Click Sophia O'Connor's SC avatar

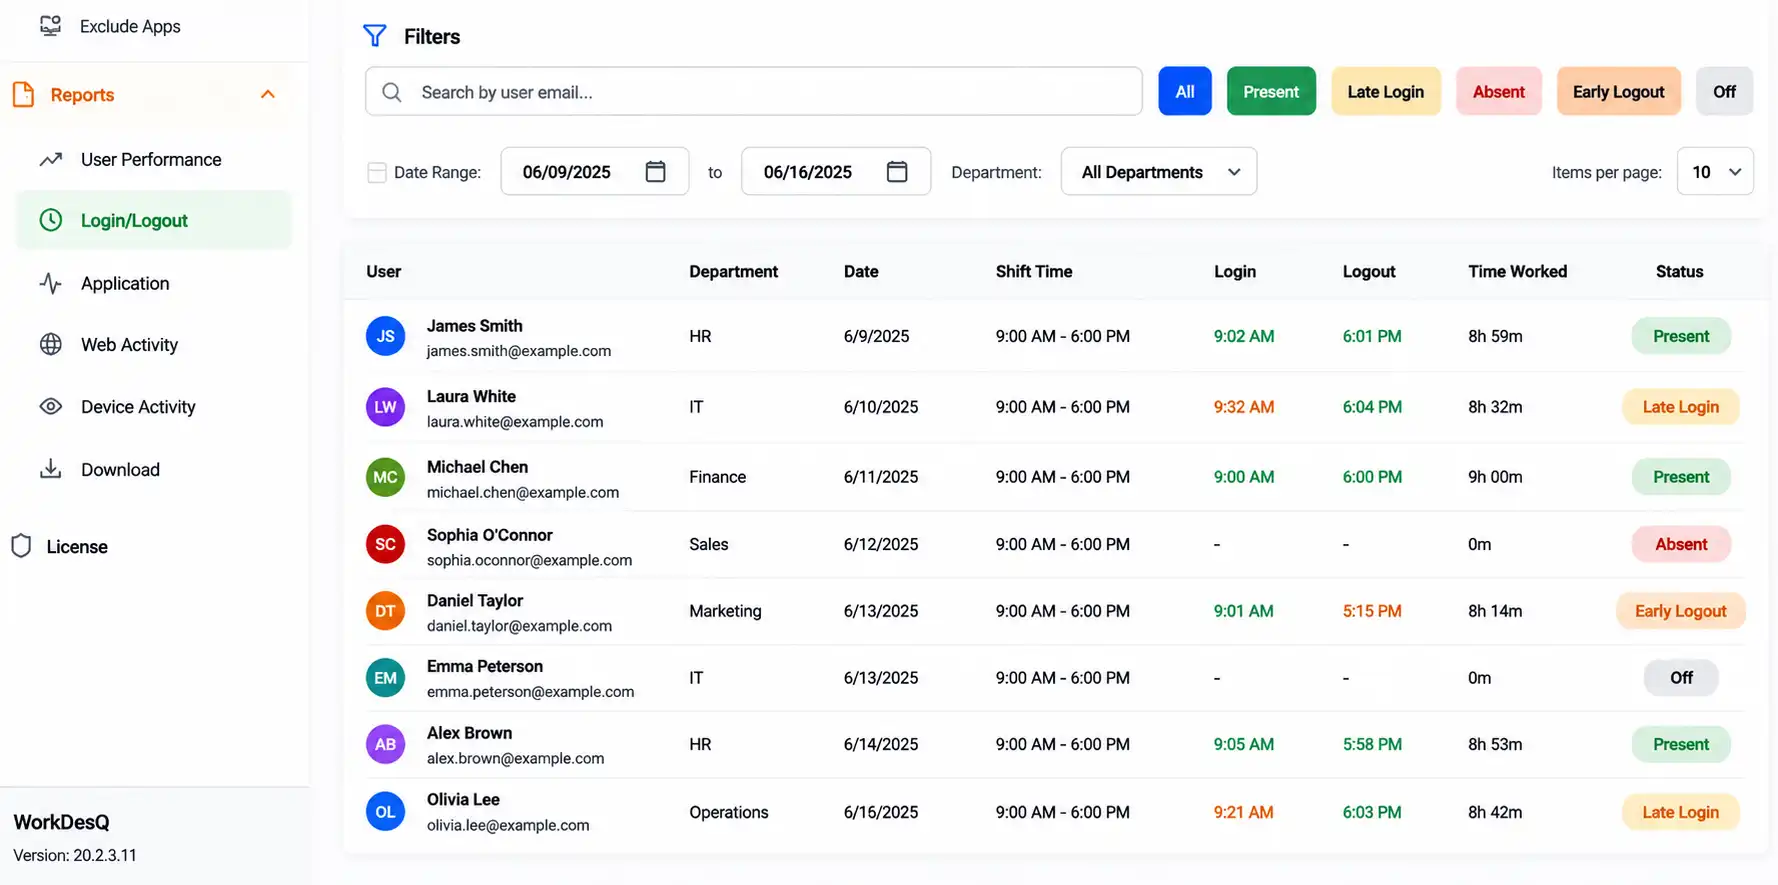(x=386, y=544)
